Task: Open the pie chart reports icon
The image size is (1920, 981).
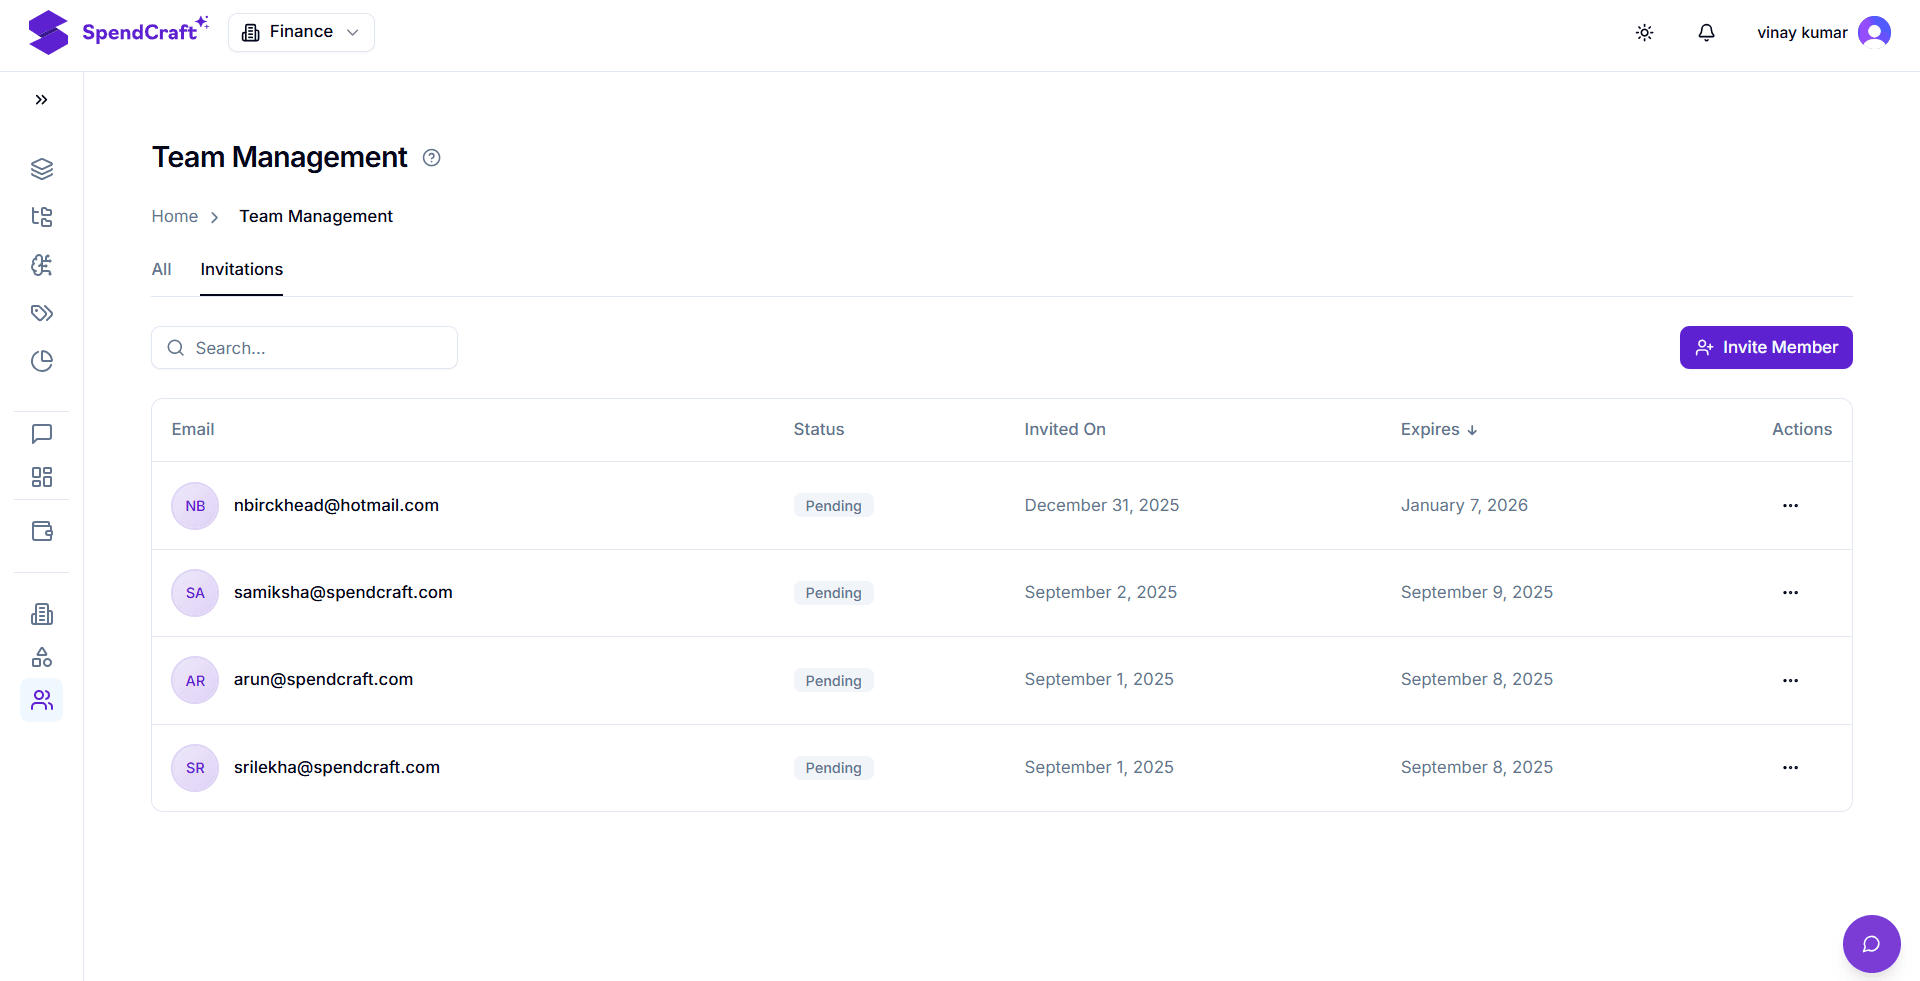Action: click(41, 361)
